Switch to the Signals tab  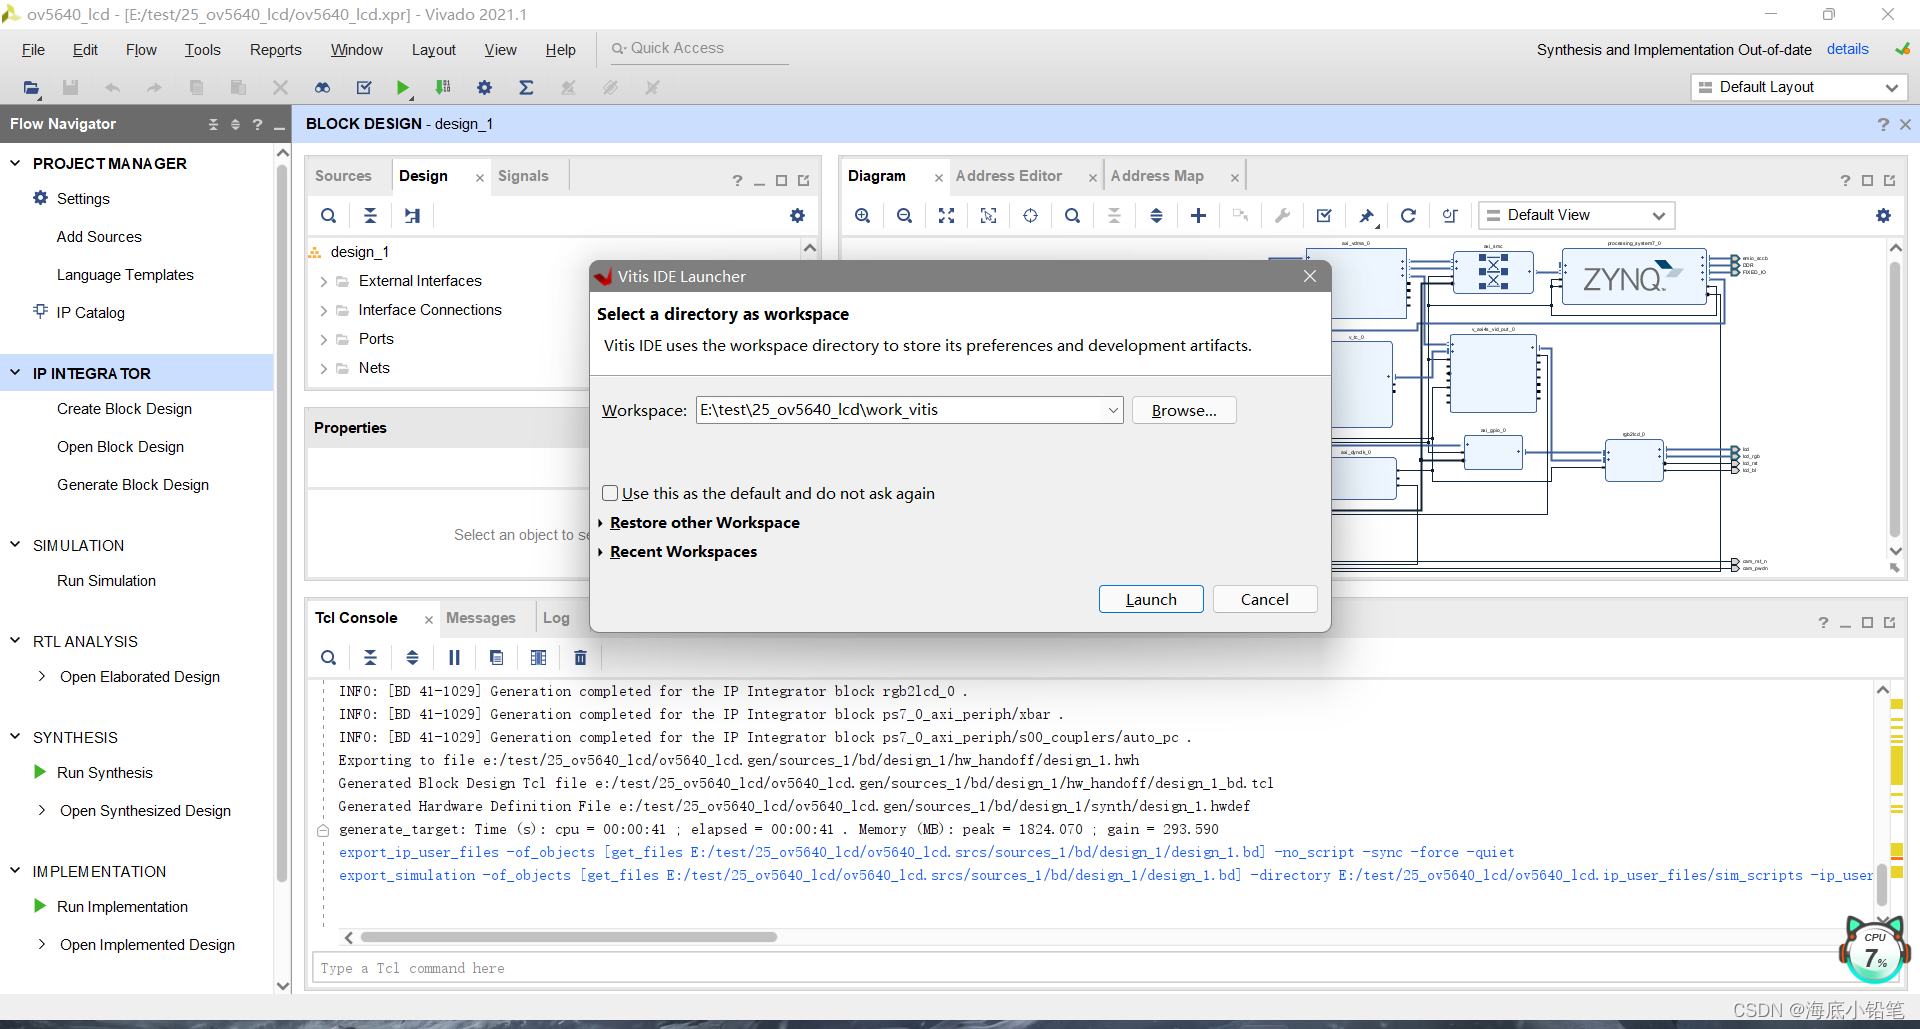point(523,176)
